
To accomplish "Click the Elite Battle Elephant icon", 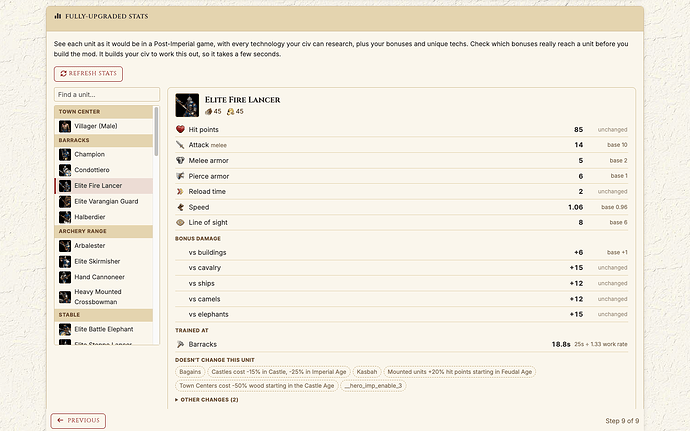I will [65, 329].
